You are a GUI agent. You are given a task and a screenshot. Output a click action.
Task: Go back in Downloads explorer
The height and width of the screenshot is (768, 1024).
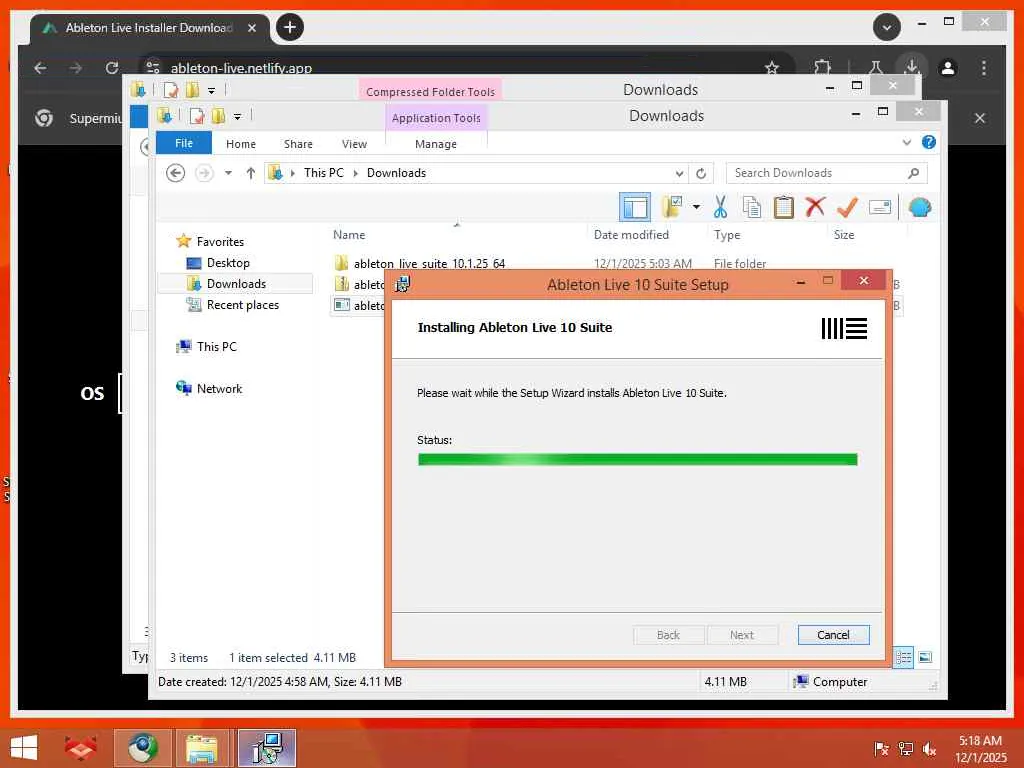(x=175, y=173)
